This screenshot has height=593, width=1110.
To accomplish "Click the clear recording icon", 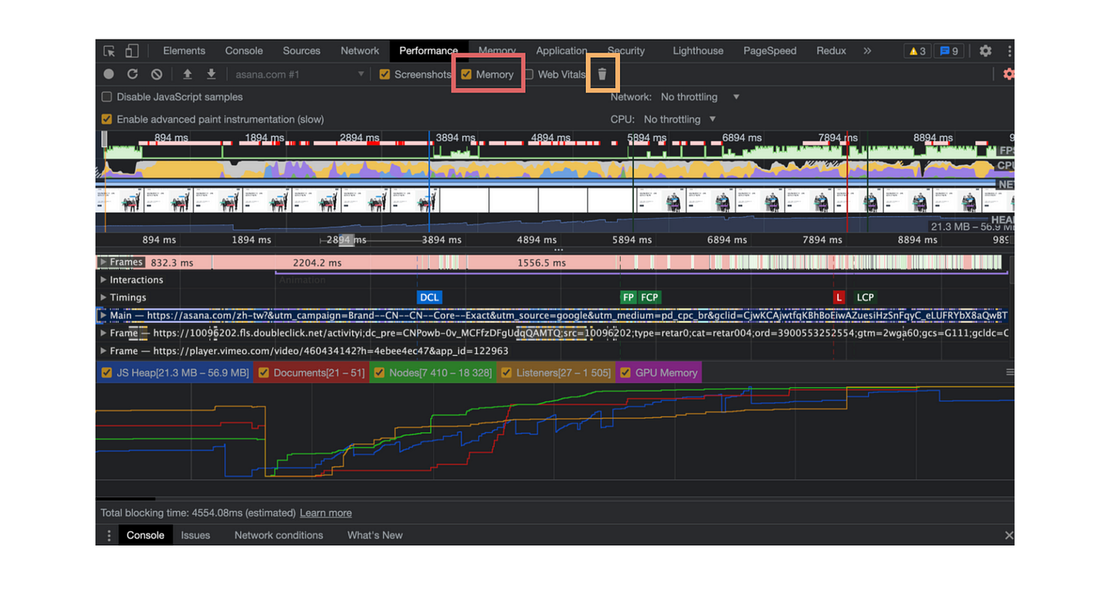I will (157, 74).
